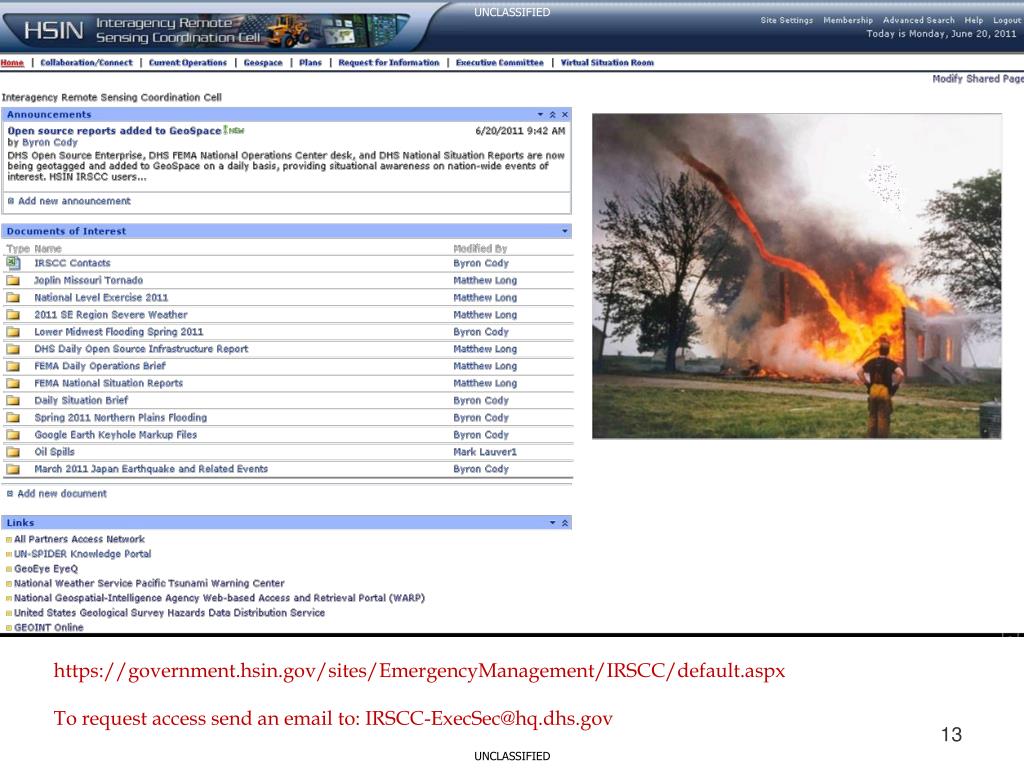Open the Plans navigation item

(x=310, y=63)
